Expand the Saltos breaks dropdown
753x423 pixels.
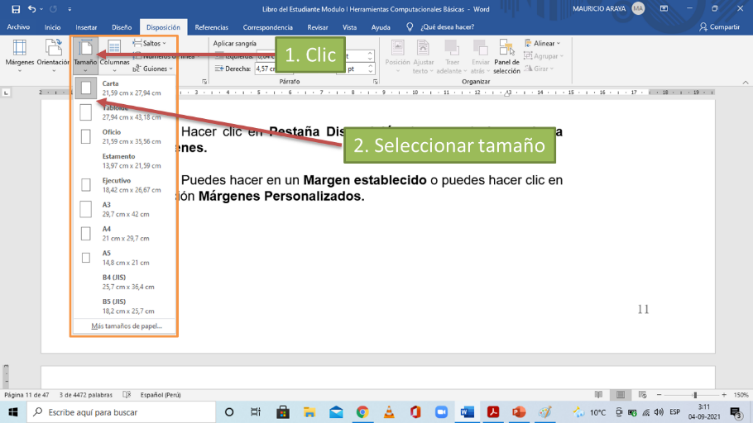tap(149, 43)
